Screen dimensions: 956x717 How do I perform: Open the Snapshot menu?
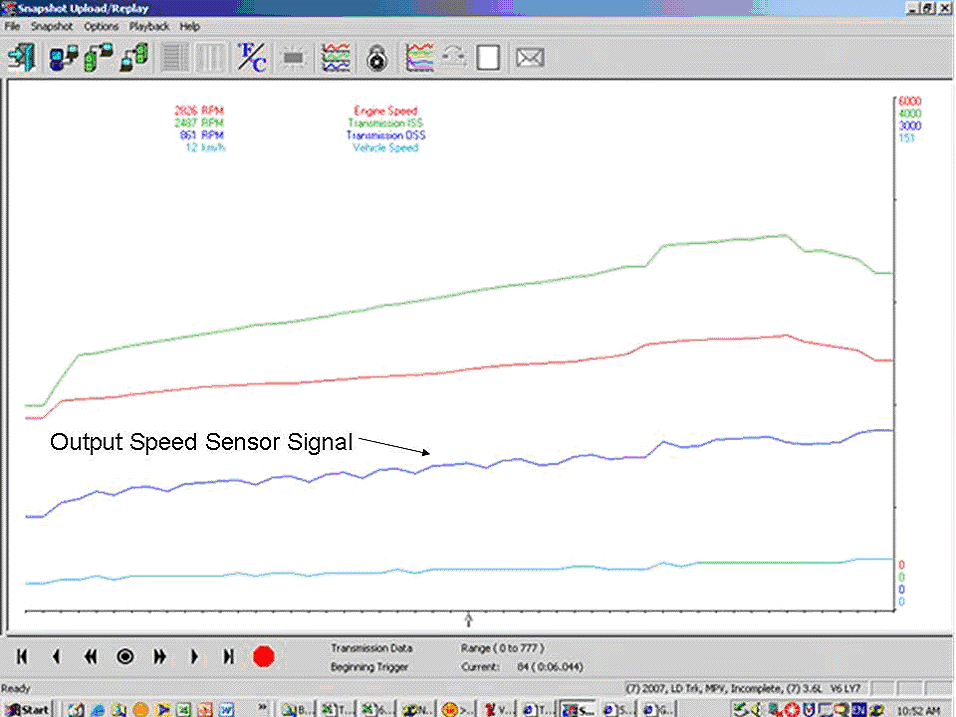click(51, 26)
